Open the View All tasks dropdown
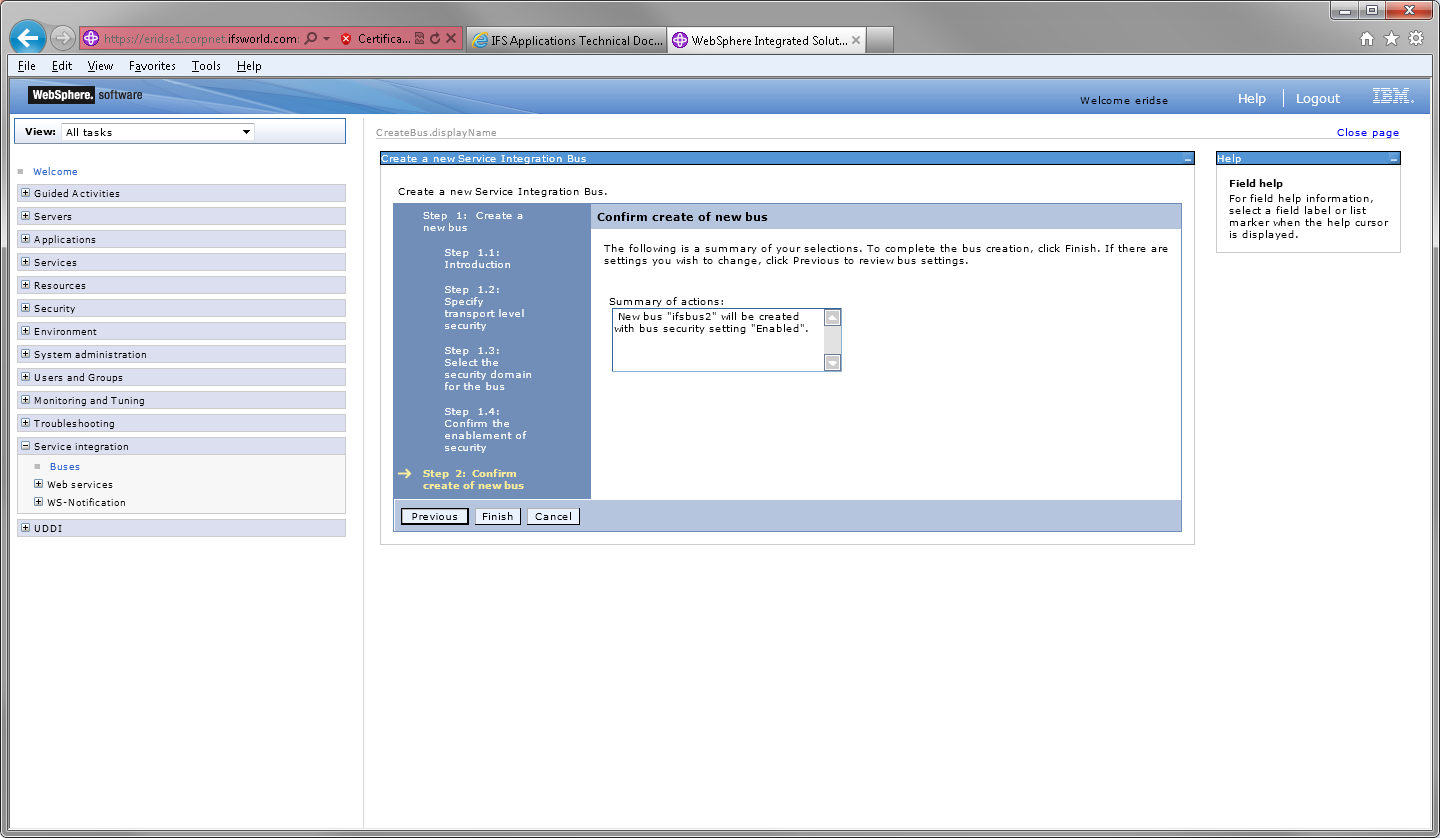This screenshot has height=838, width=1440. coord(158,132)
